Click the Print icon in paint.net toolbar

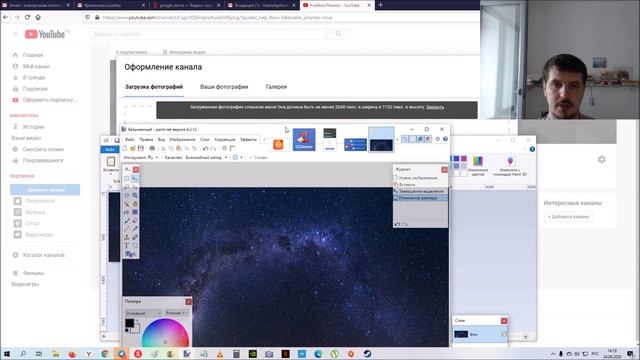point(152,148)
